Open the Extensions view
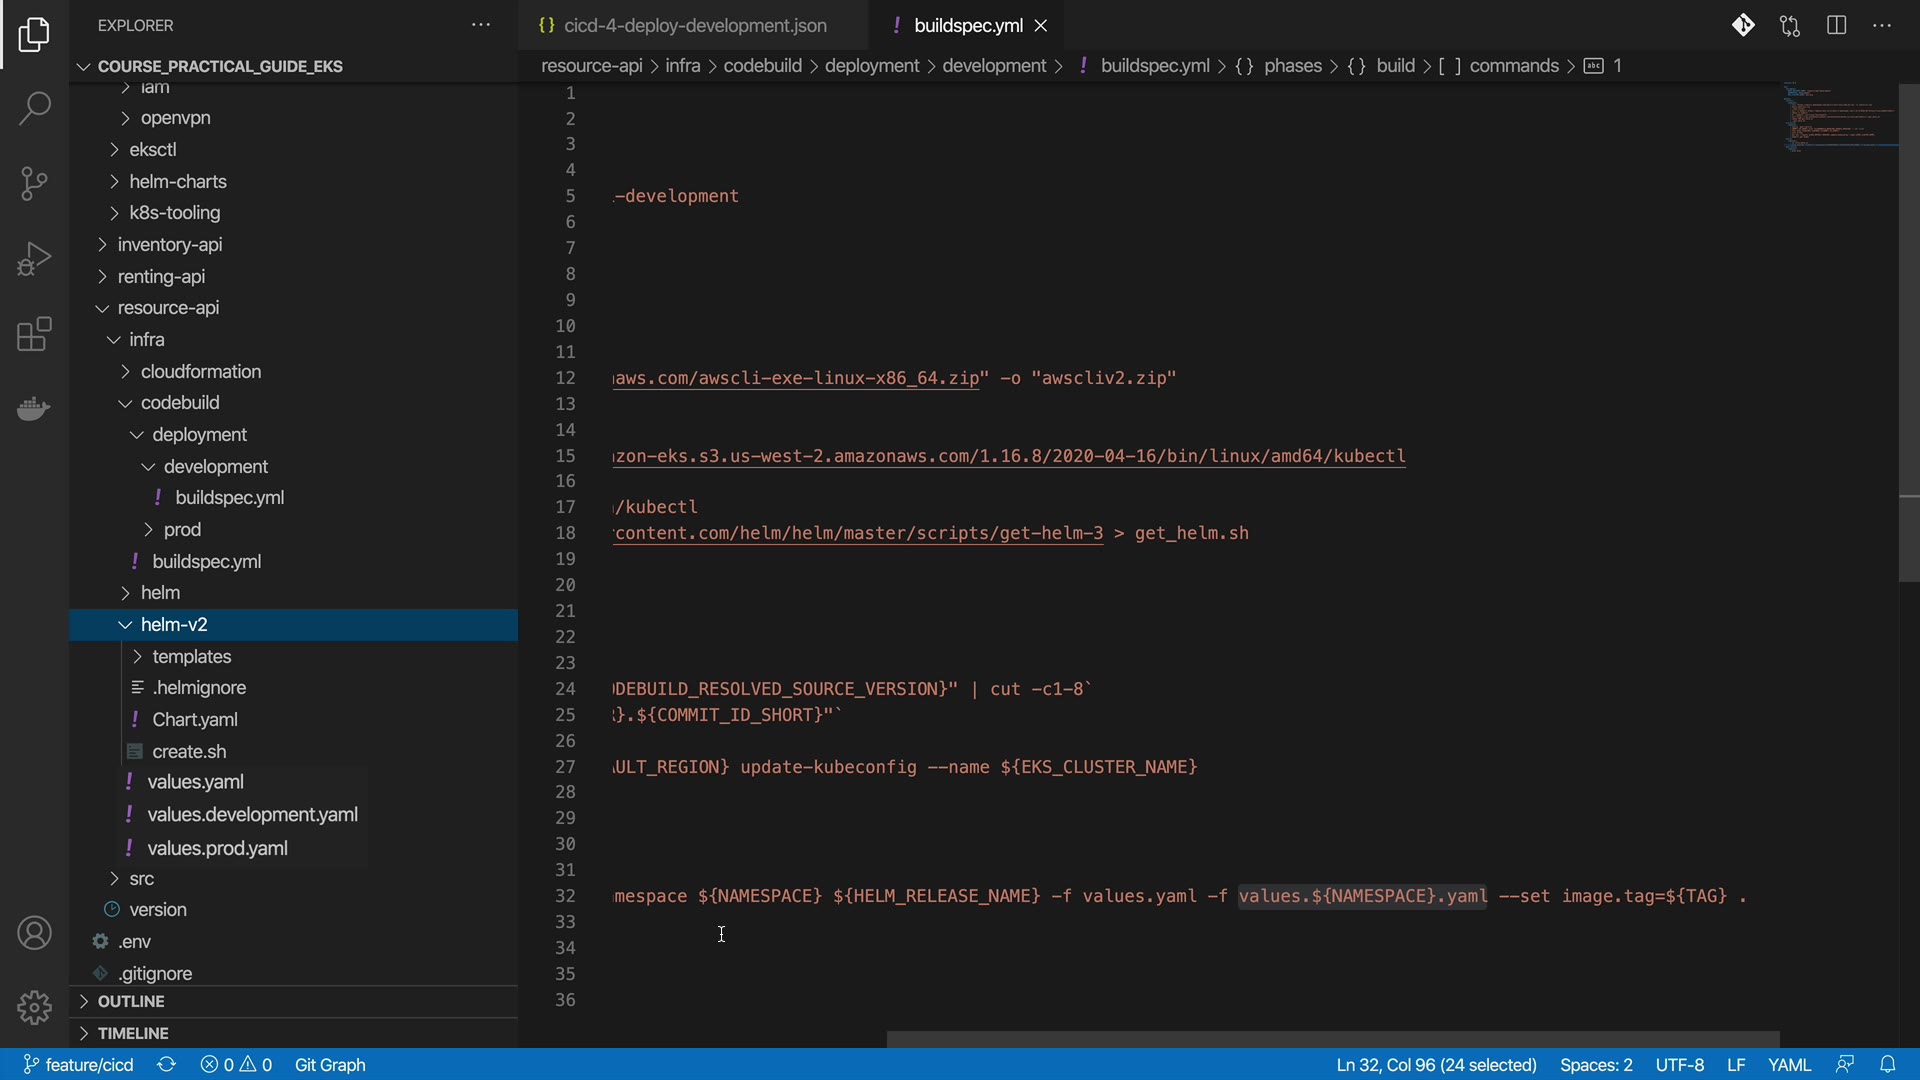This screenshot has height=1080, width=1920. (x=34, y=334)
